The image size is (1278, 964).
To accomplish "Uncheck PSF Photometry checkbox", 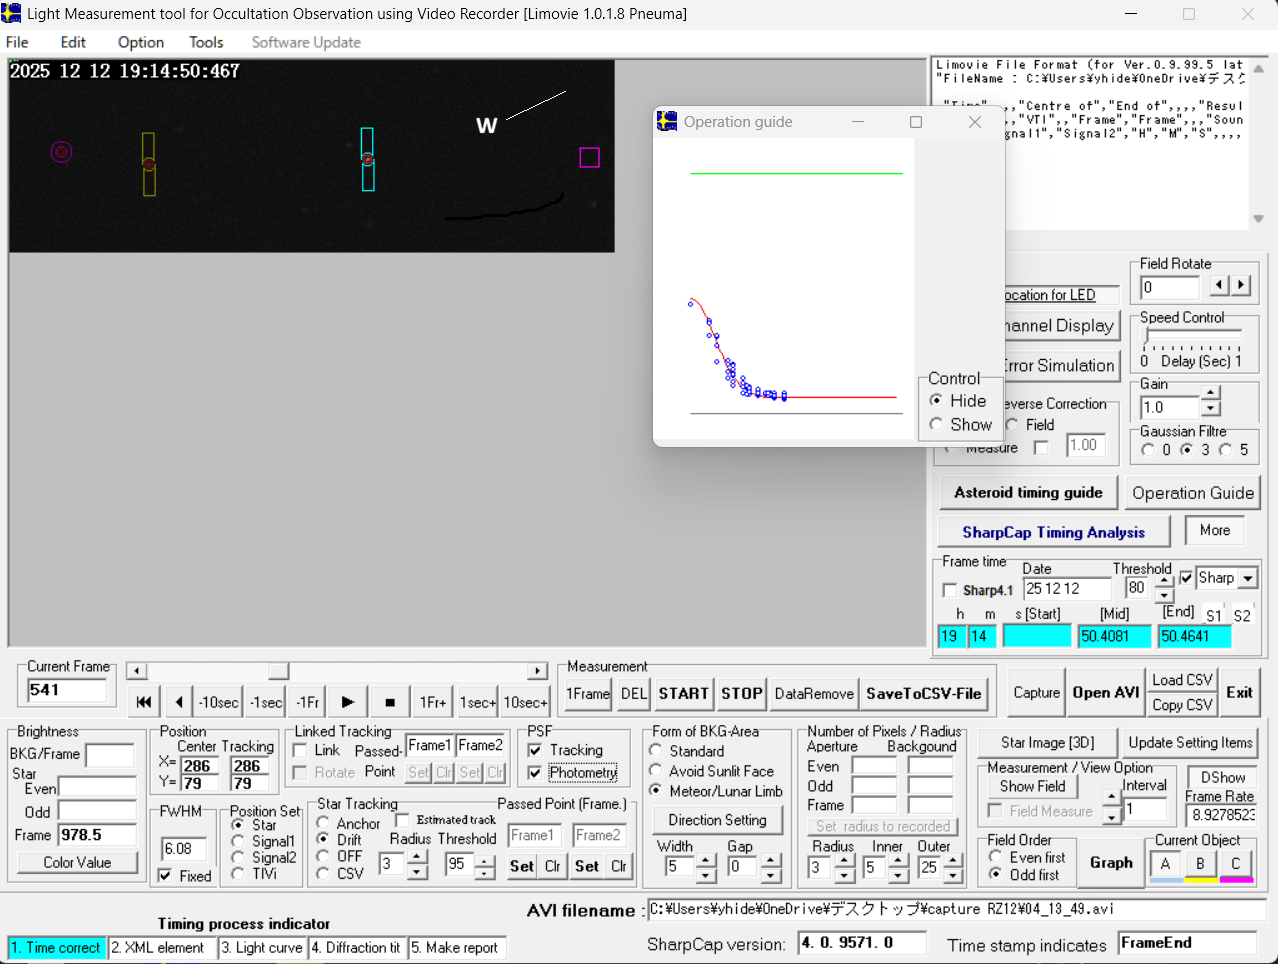I will click(x=535, y=773).
